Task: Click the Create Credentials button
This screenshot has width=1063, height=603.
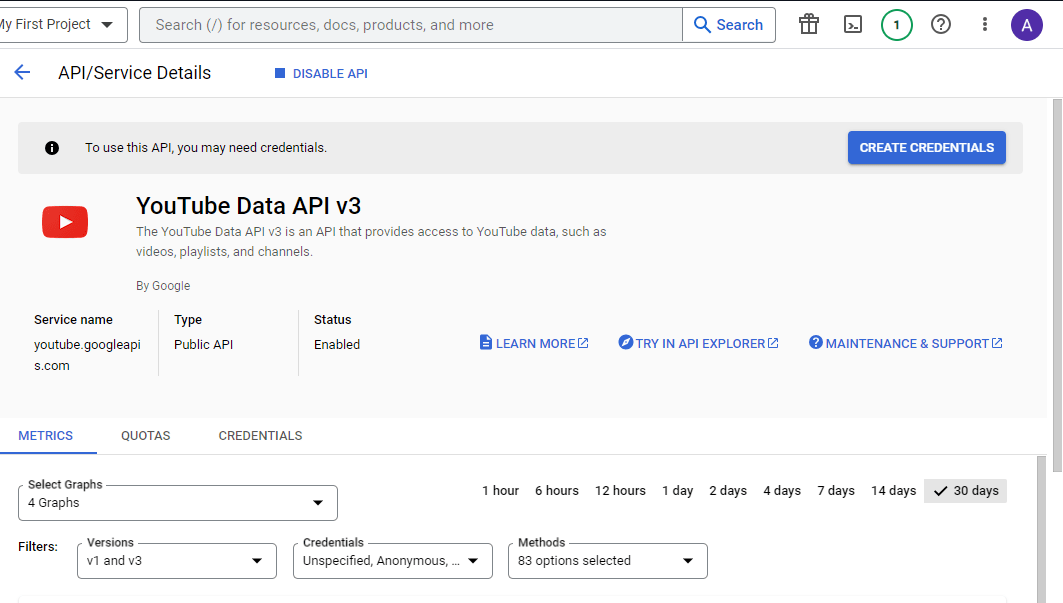Action: tap(926, 148)
